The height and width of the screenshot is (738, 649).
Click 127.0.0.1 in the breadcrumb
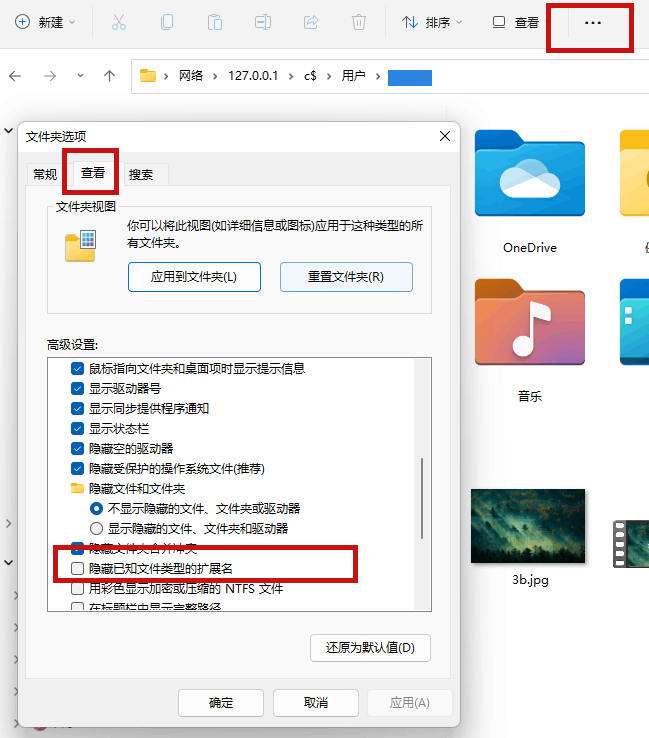(253, 76)
